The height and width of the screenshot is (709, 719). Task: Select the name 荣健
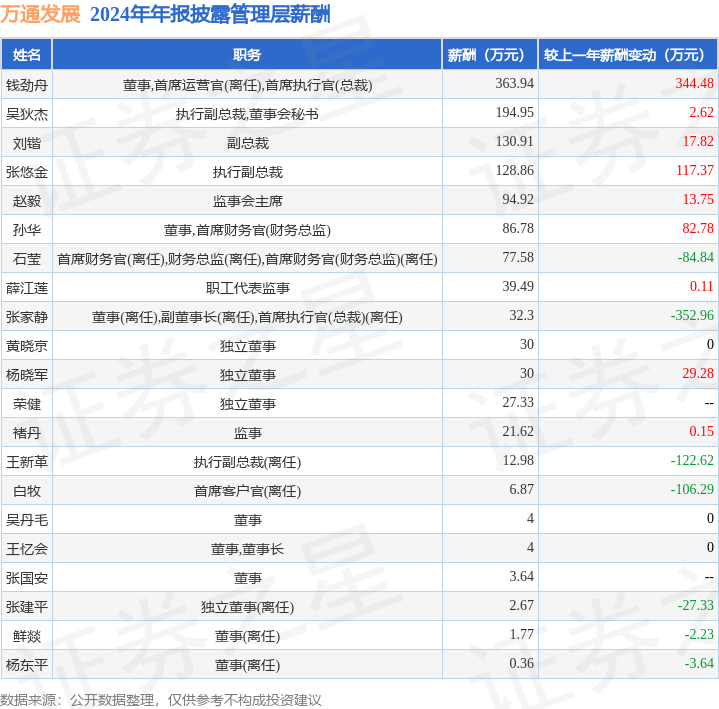click(x=27, y=404)
